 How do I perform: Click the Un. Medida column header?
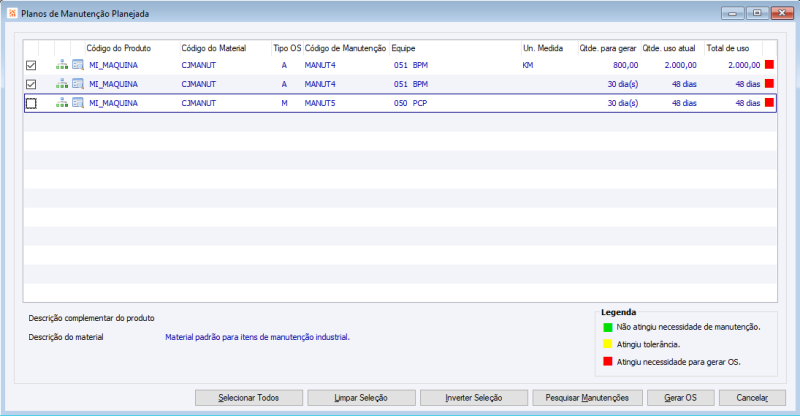point(549,48)
